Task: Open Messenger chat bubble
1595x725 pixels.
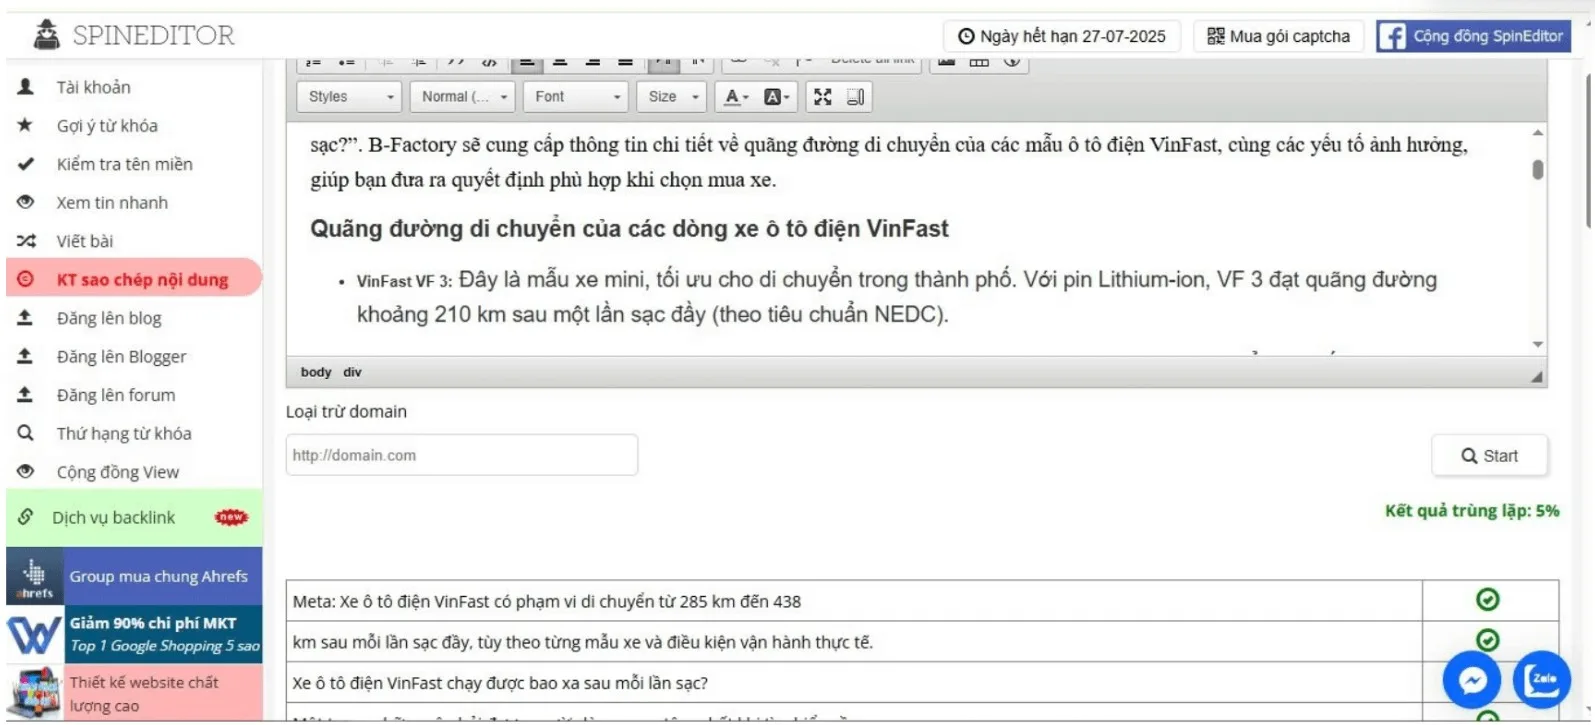Action: point(1472,680)
